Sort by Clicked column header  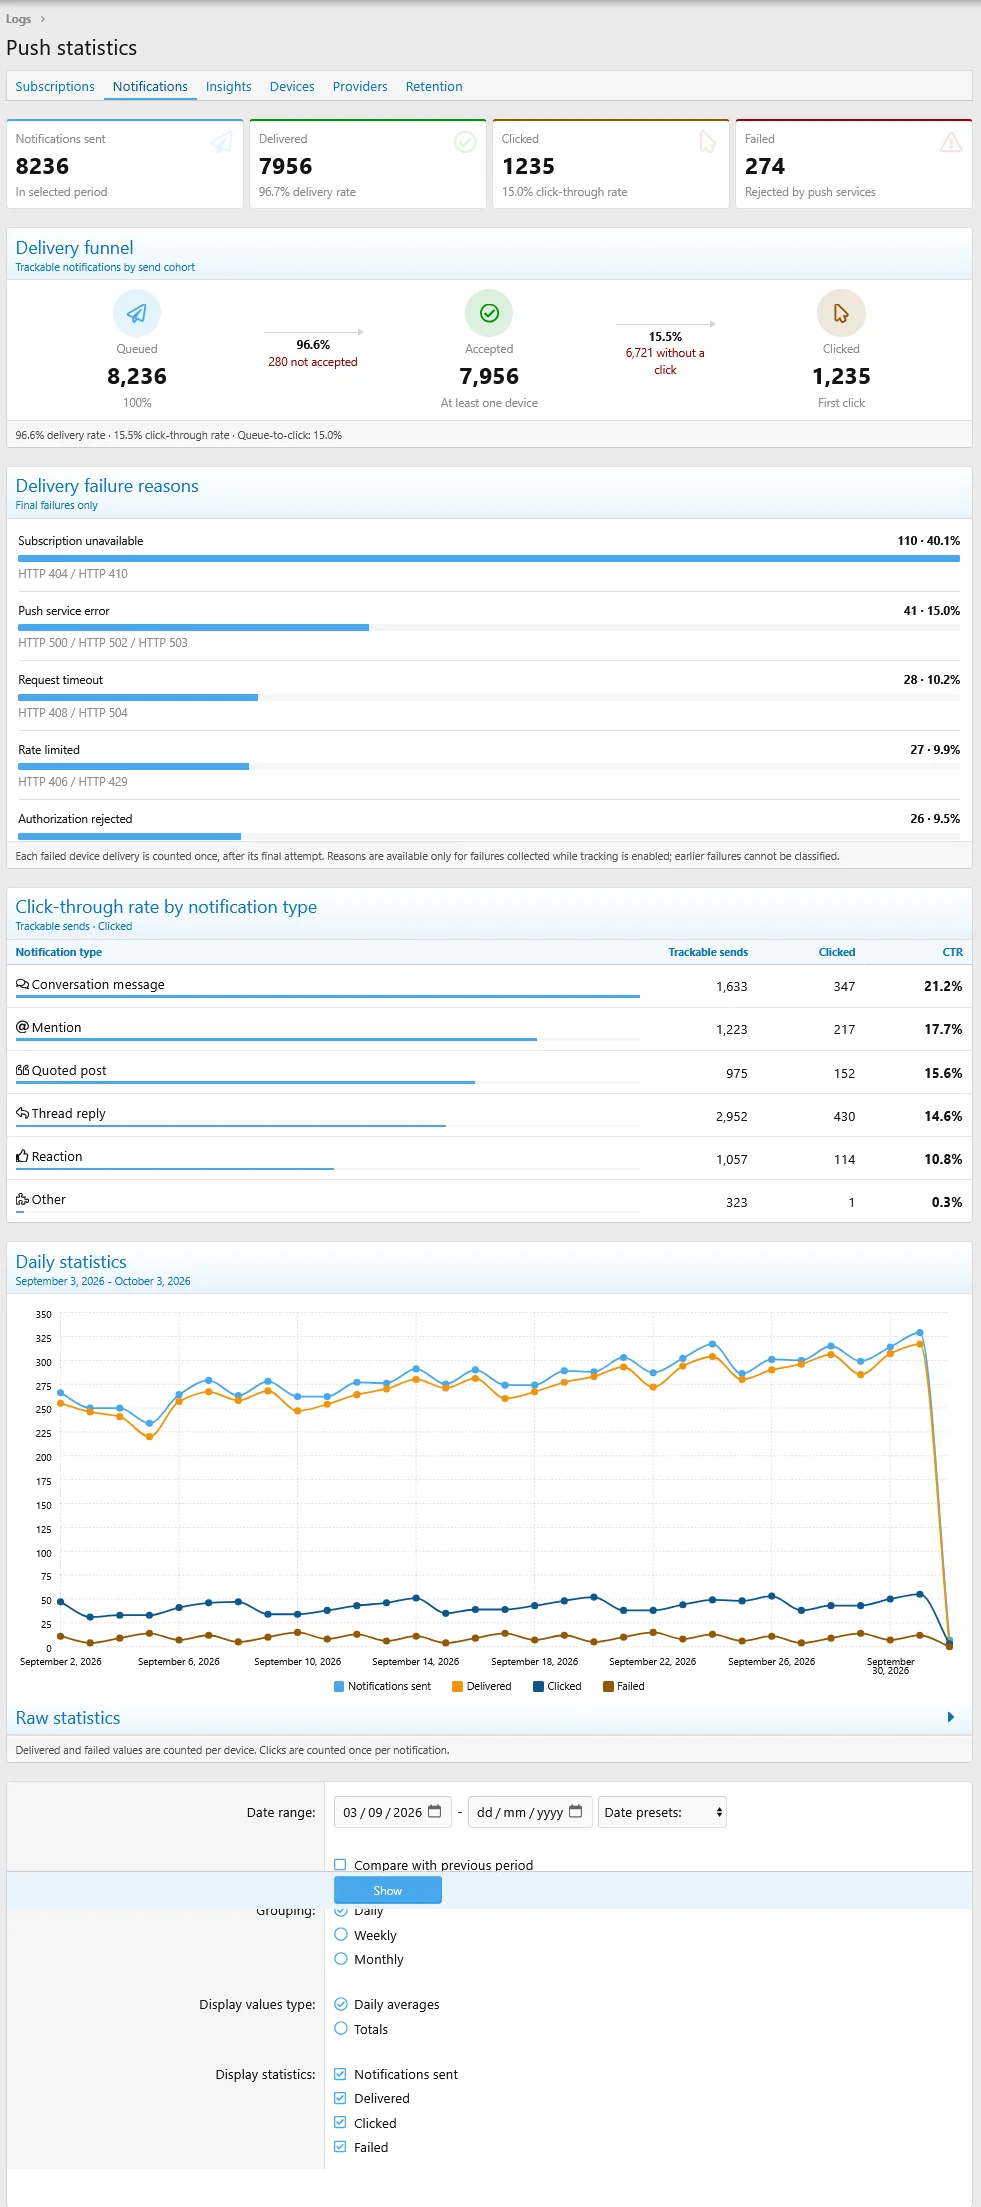837,952
